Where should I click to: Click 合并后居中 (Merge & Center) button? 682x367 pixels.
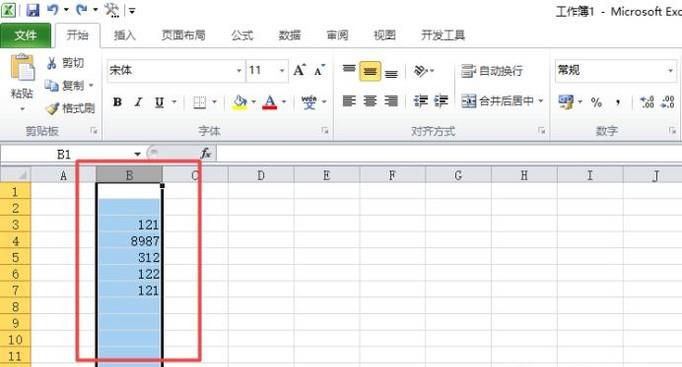pyautogui.click(x=498, y=101)
